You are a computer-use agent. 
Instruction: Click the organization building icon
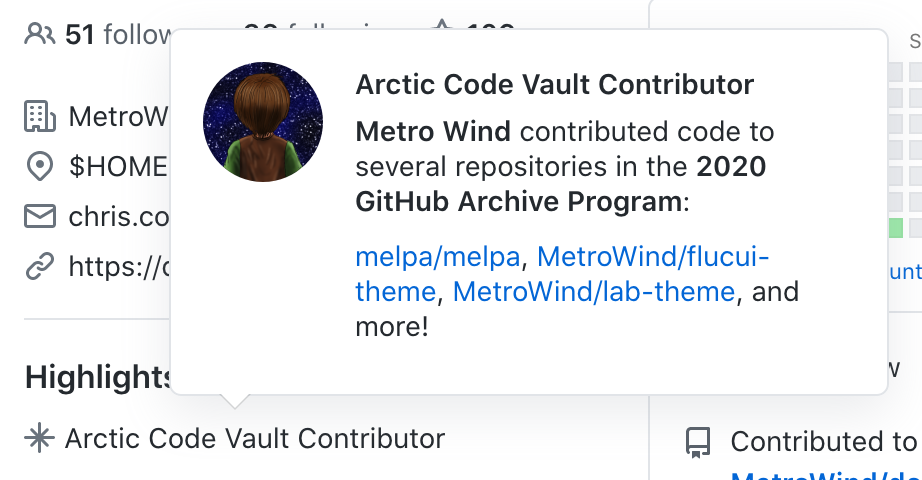click(40, 116)
